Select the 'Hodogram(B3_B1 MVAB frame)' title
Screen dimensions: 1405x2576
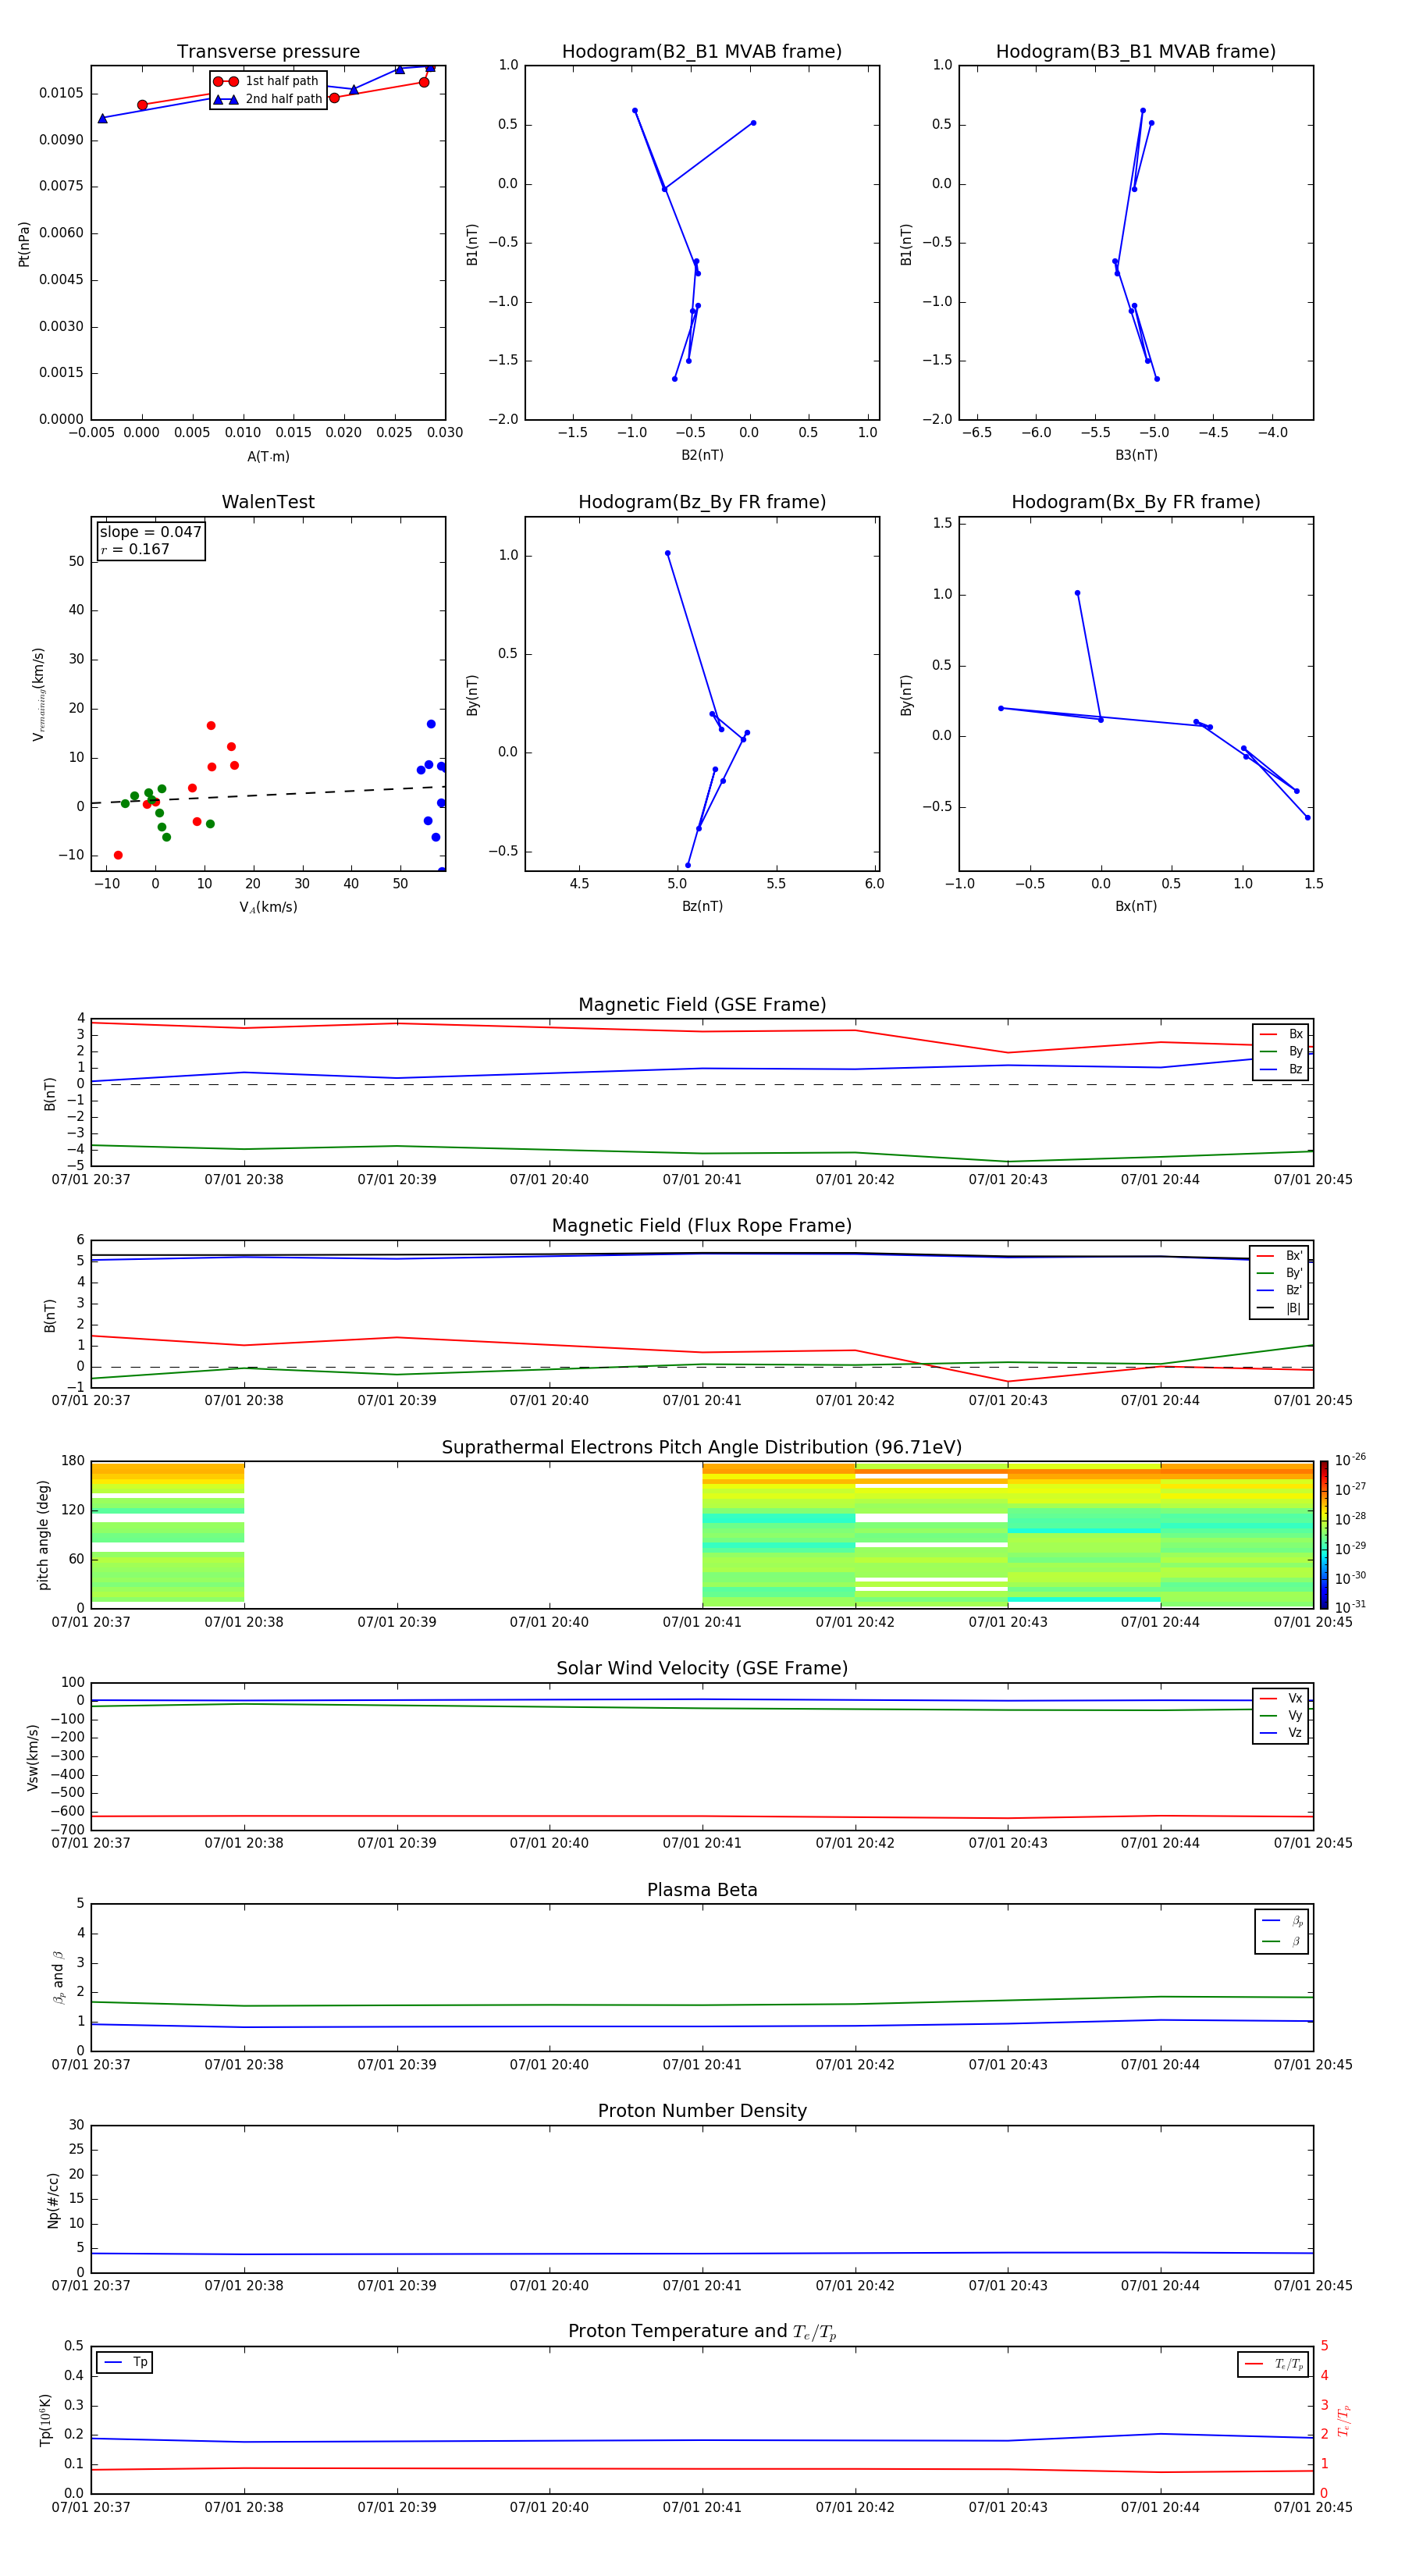pyautogui.click(x=1136, y=52)
